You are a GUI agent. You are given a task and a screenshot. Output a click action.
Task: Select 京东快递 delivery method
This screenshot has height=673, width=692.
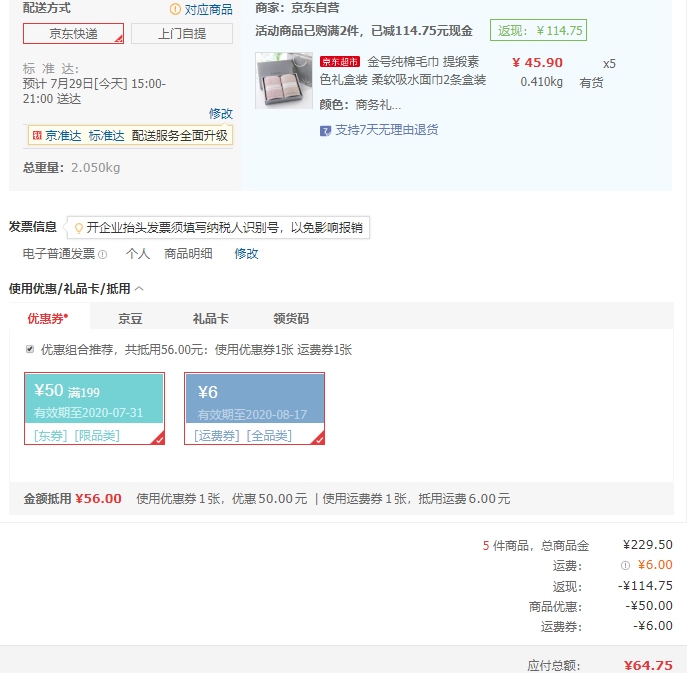(x=73, y=34)
